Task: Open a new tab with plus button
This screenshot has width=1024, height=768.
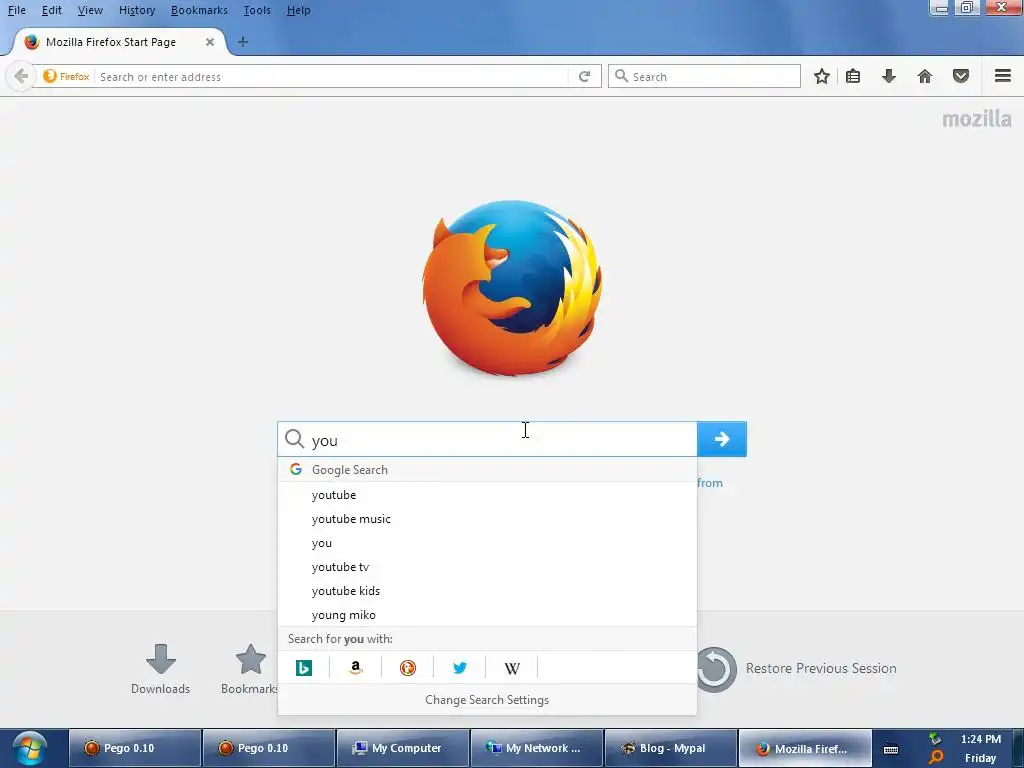Action: tap(242, 42)
